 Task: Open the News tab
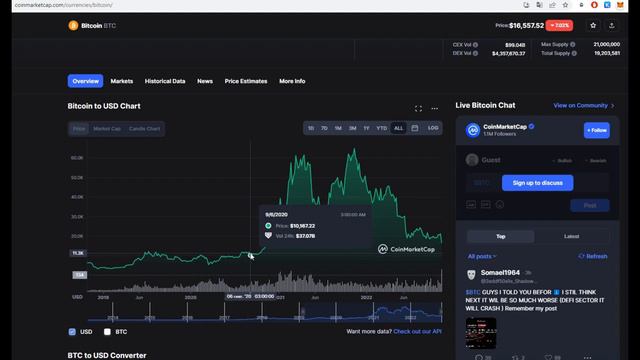pos(205,81)
